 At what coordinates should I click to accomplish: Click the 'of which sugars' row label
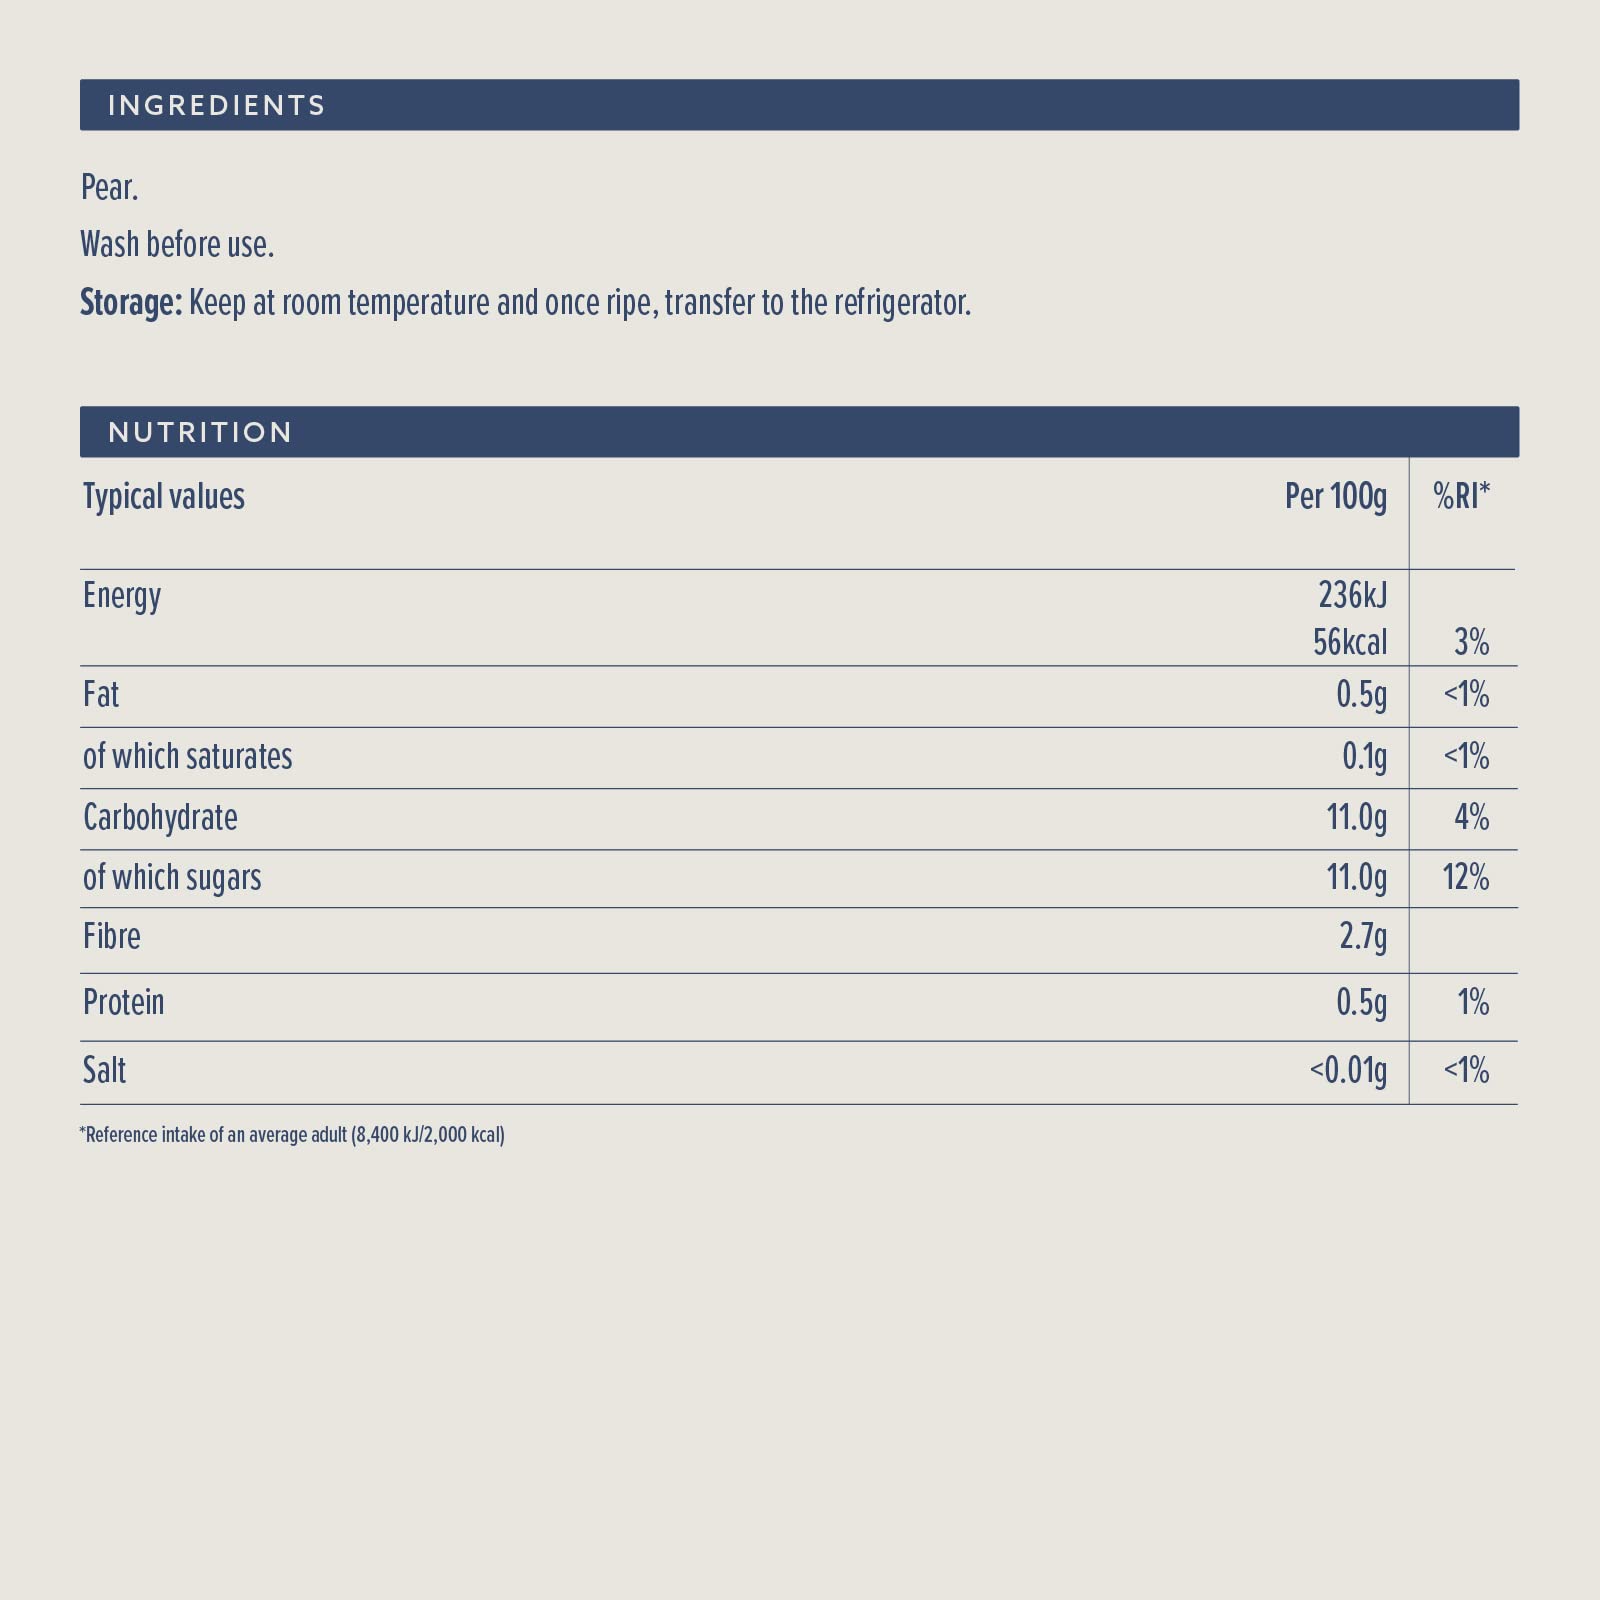tap(172, 878)
